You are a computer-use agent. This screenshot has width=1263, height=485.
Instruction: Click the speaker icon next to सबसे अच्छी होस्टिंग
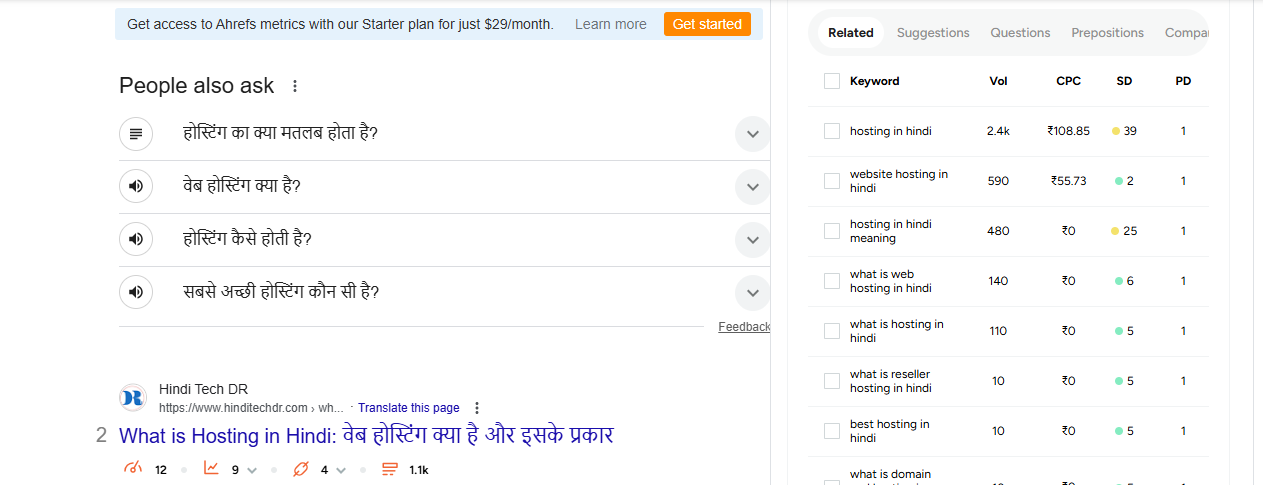pos(136,292)
